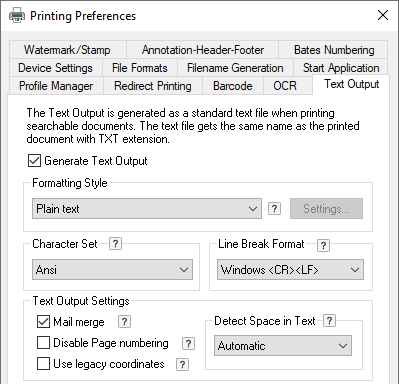Open Detect Space in Text help icon
The image size is (399, 384).
pos(329,321)
